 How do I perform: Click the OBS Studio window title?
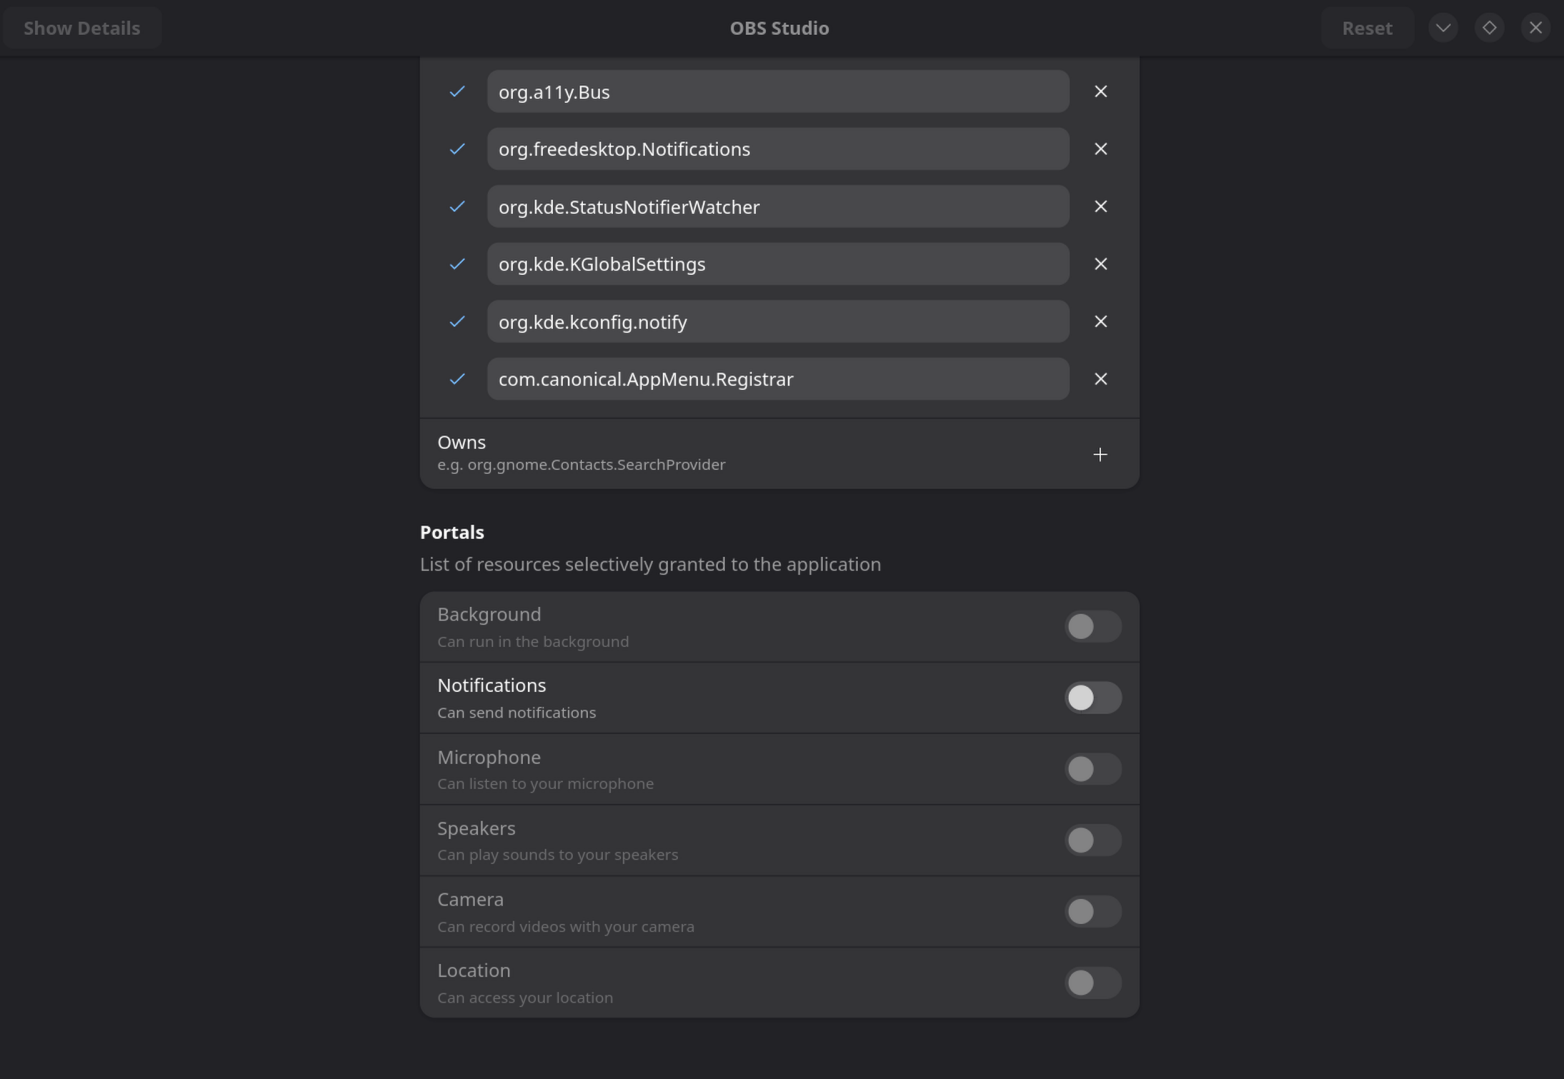[779, 28]
